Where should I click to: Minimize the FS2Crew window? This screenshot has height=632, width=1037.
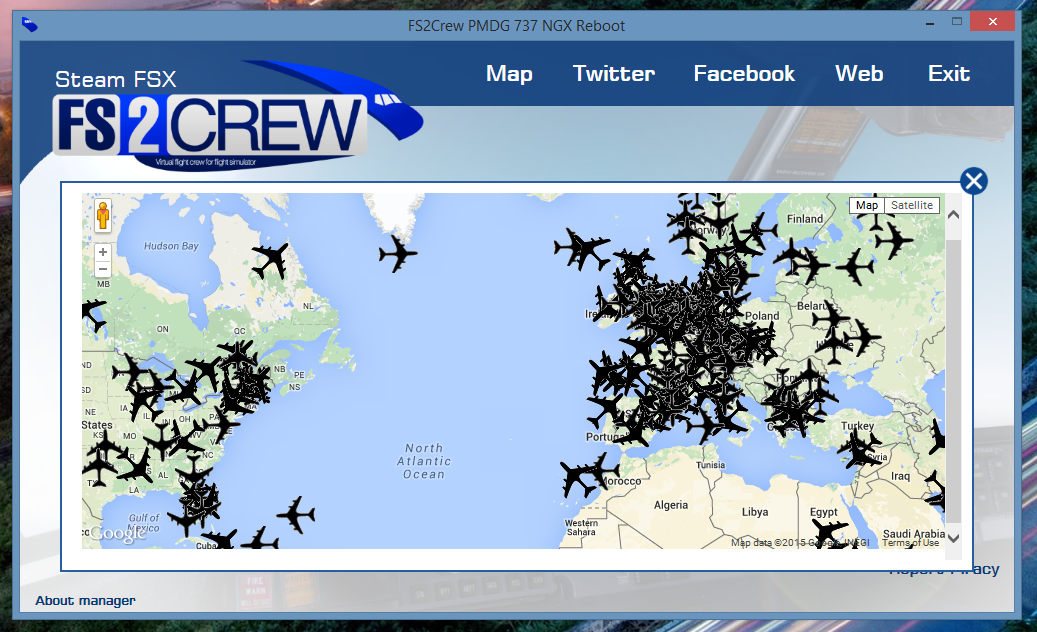pos(930,24)
